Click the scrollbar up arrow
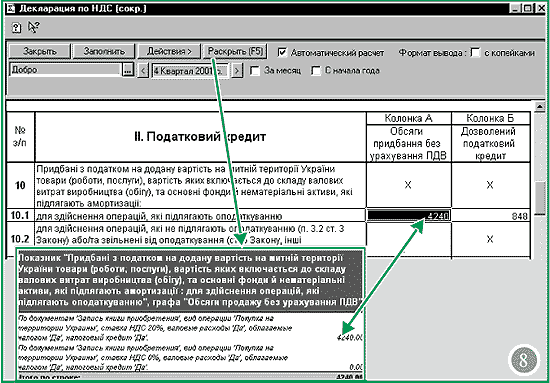Image resolution: width=550 pixels, height=383 pixels. tap(539, 106)
